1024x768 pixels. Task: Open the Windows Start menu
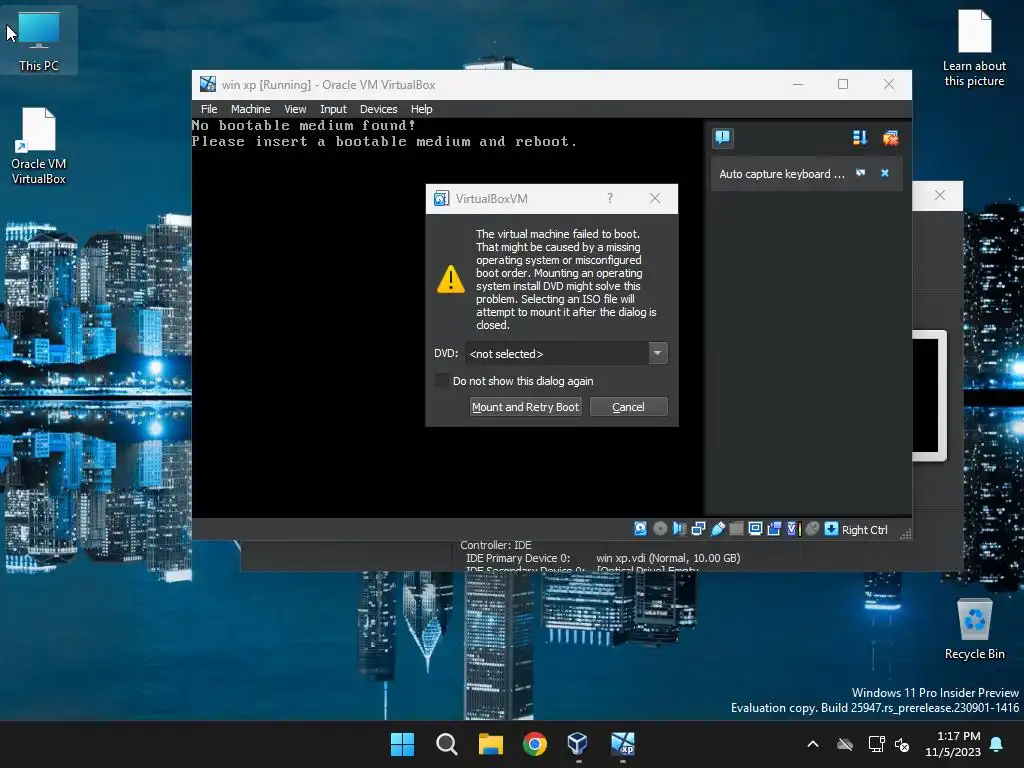pyautogui.click(x=402, y=744)
